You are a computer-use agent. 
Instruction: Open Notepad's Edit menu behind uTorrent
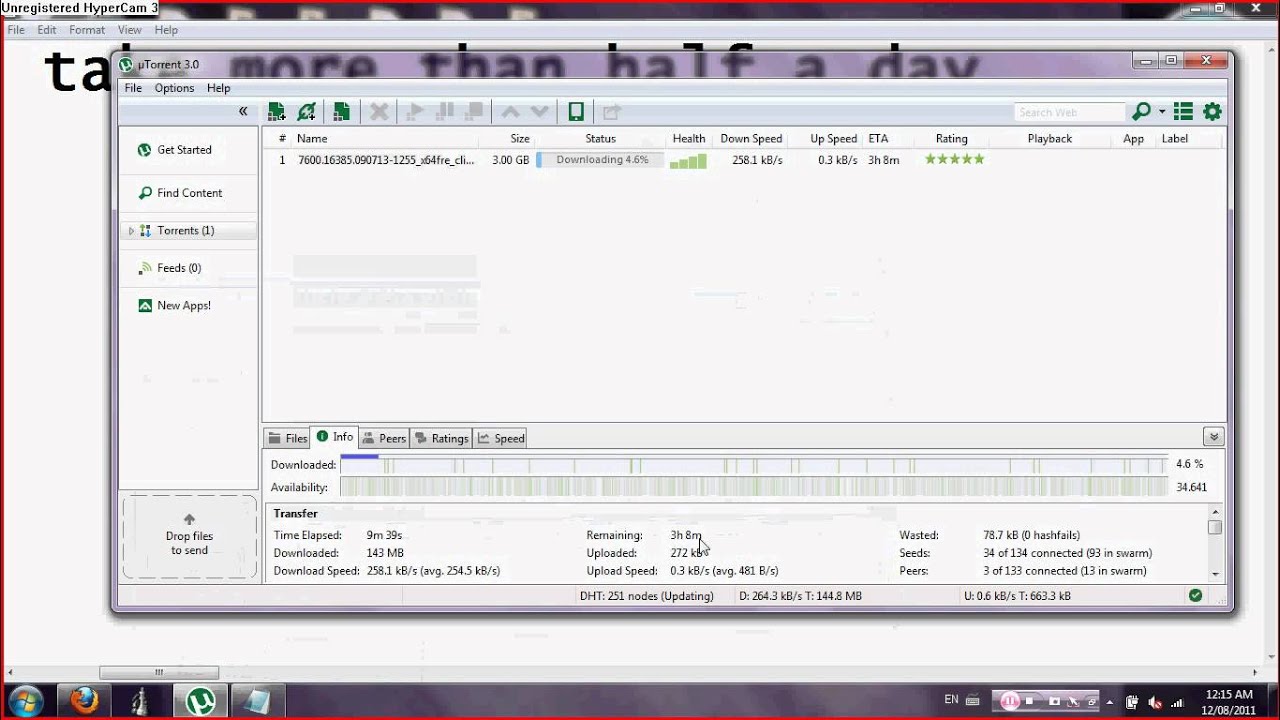47,30
